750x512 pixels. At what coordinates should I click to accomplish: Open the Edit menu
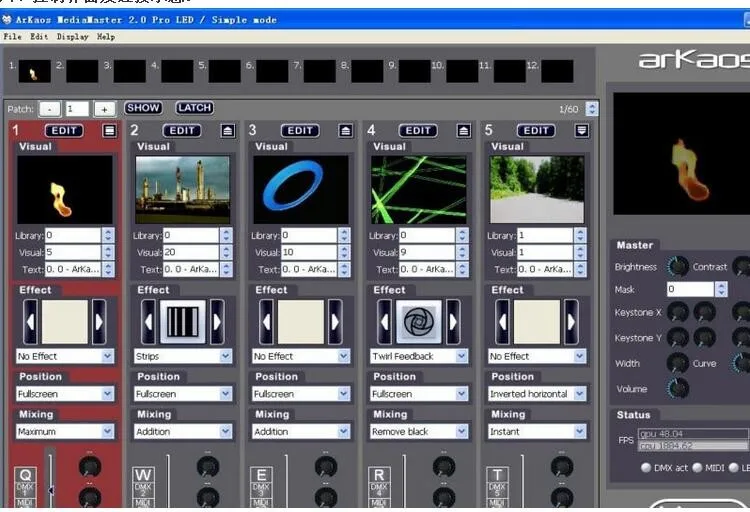(x=39, y=36)
